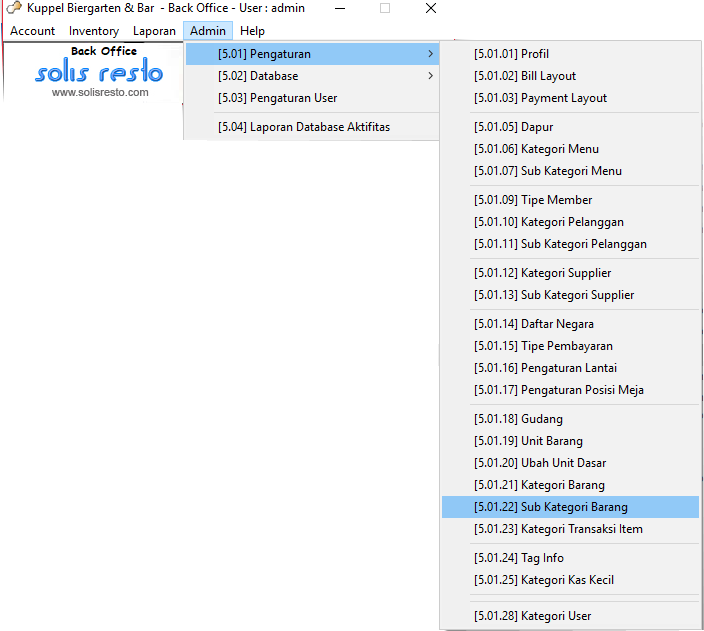This screenshot has width=704, height=631.
Task: Select Bill Layout from submenu
Action: click(x=524, y=76)
